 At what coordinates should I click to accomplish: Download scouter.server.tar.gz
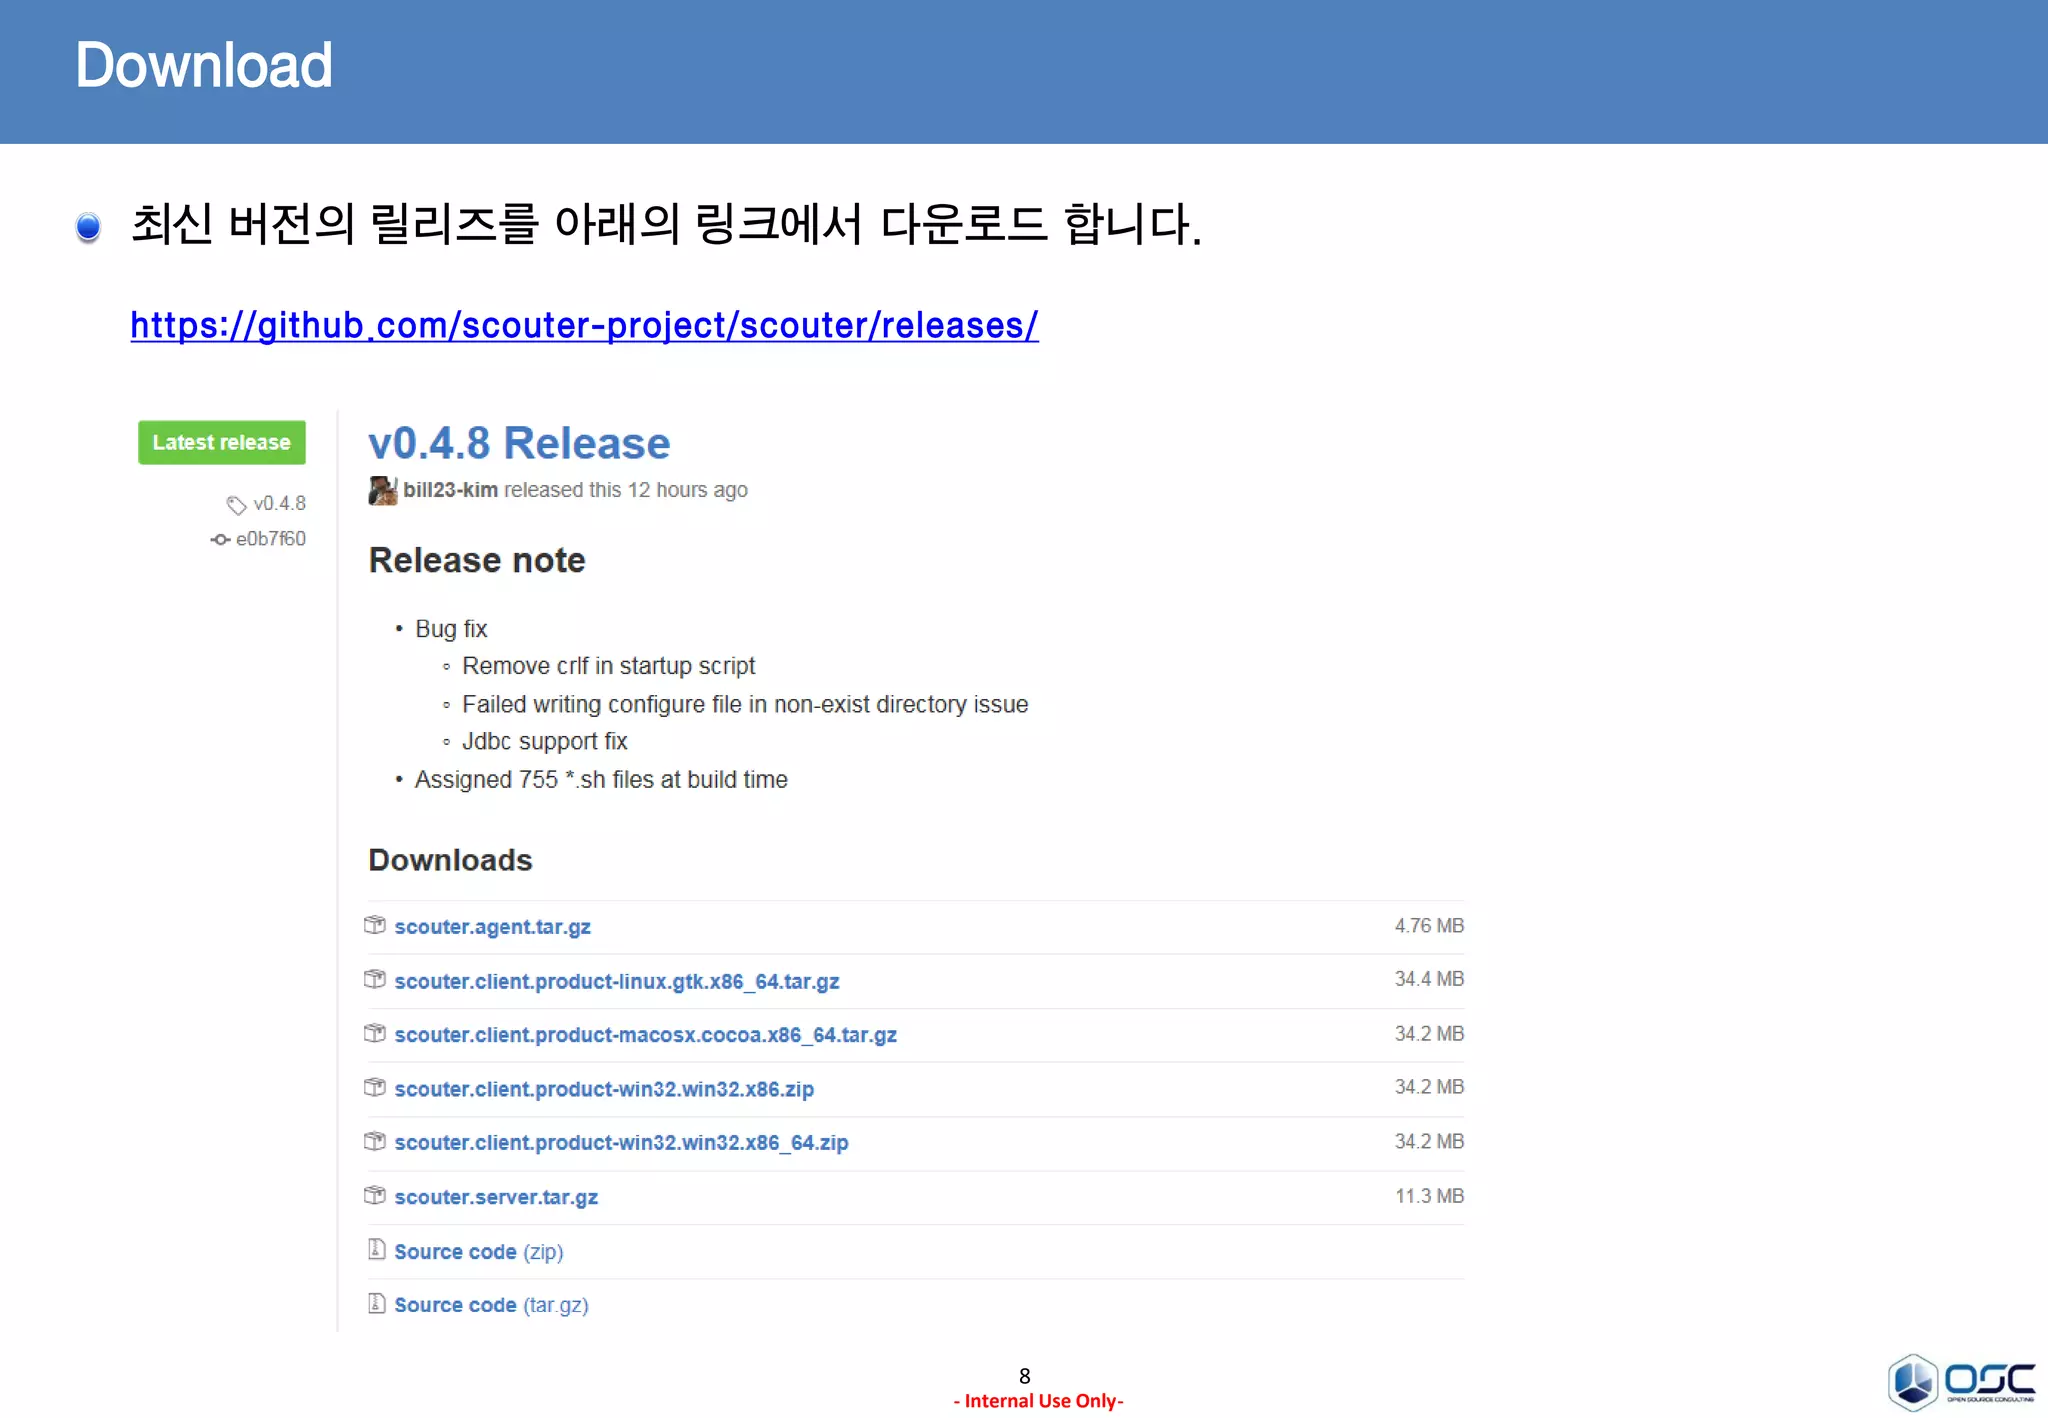496,1197
